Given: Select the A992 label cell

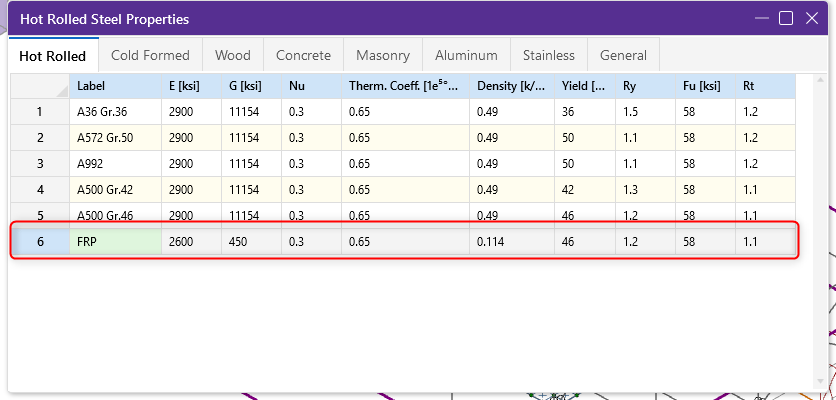Looking at the screenshot, I should click(x=115, y=163).
